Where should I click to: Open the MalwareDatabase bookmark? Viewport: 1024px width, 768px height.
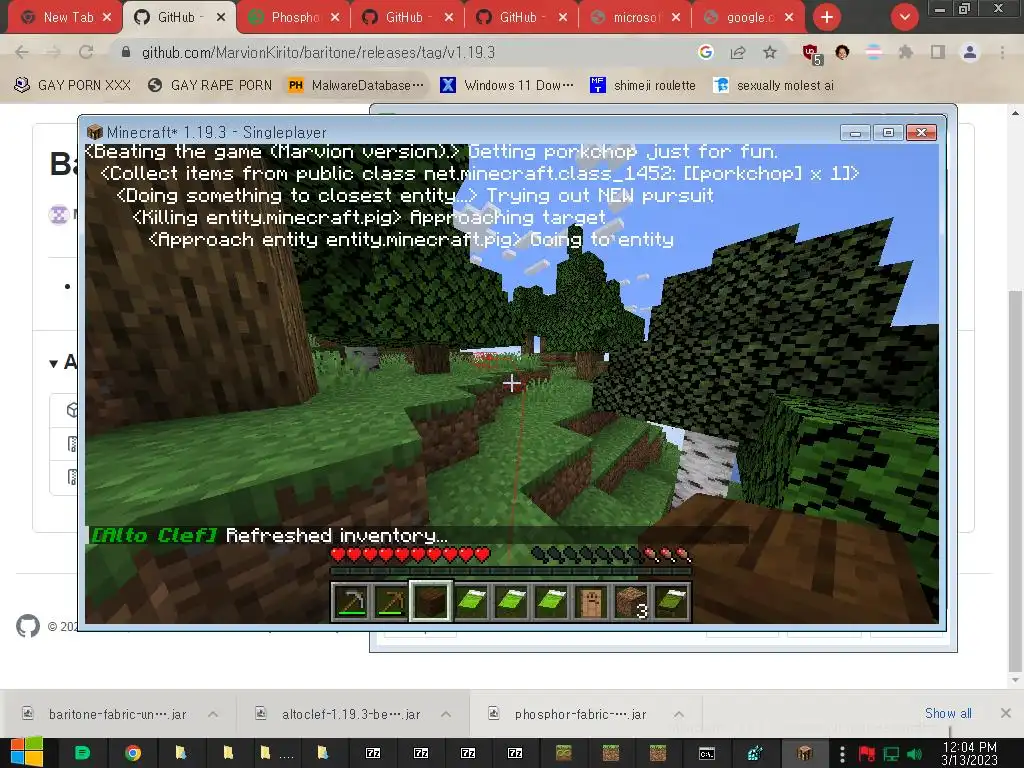356,85
